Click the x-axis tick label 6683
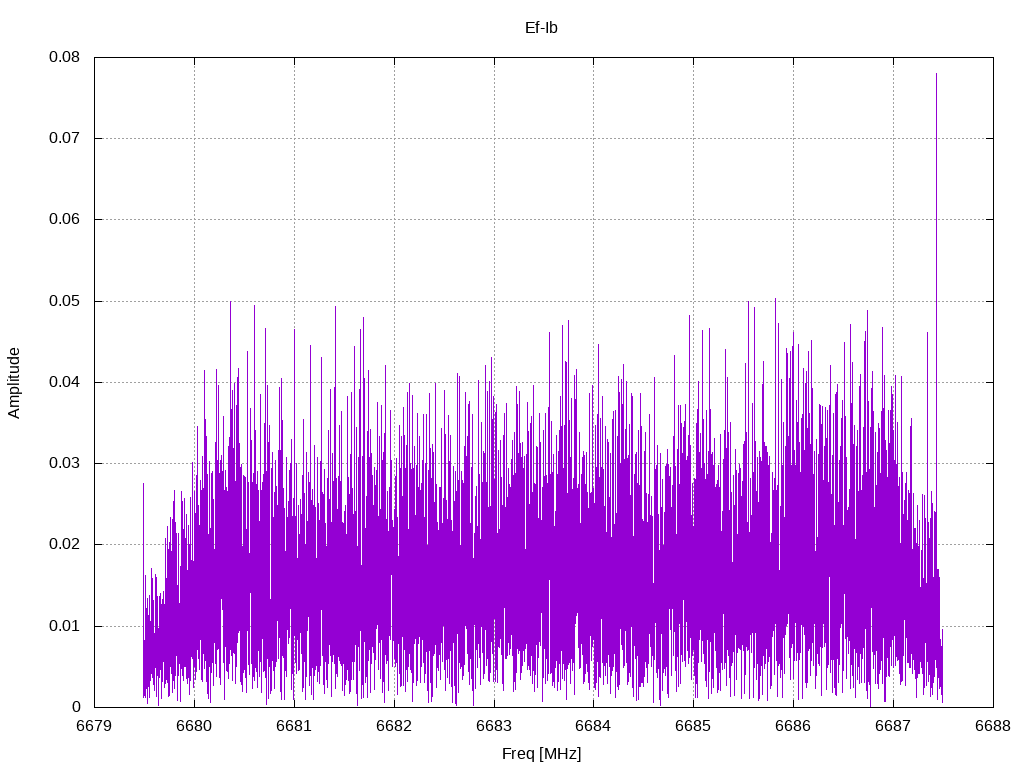The height and width of the screenshot is (768, 1024). point(494,726)
